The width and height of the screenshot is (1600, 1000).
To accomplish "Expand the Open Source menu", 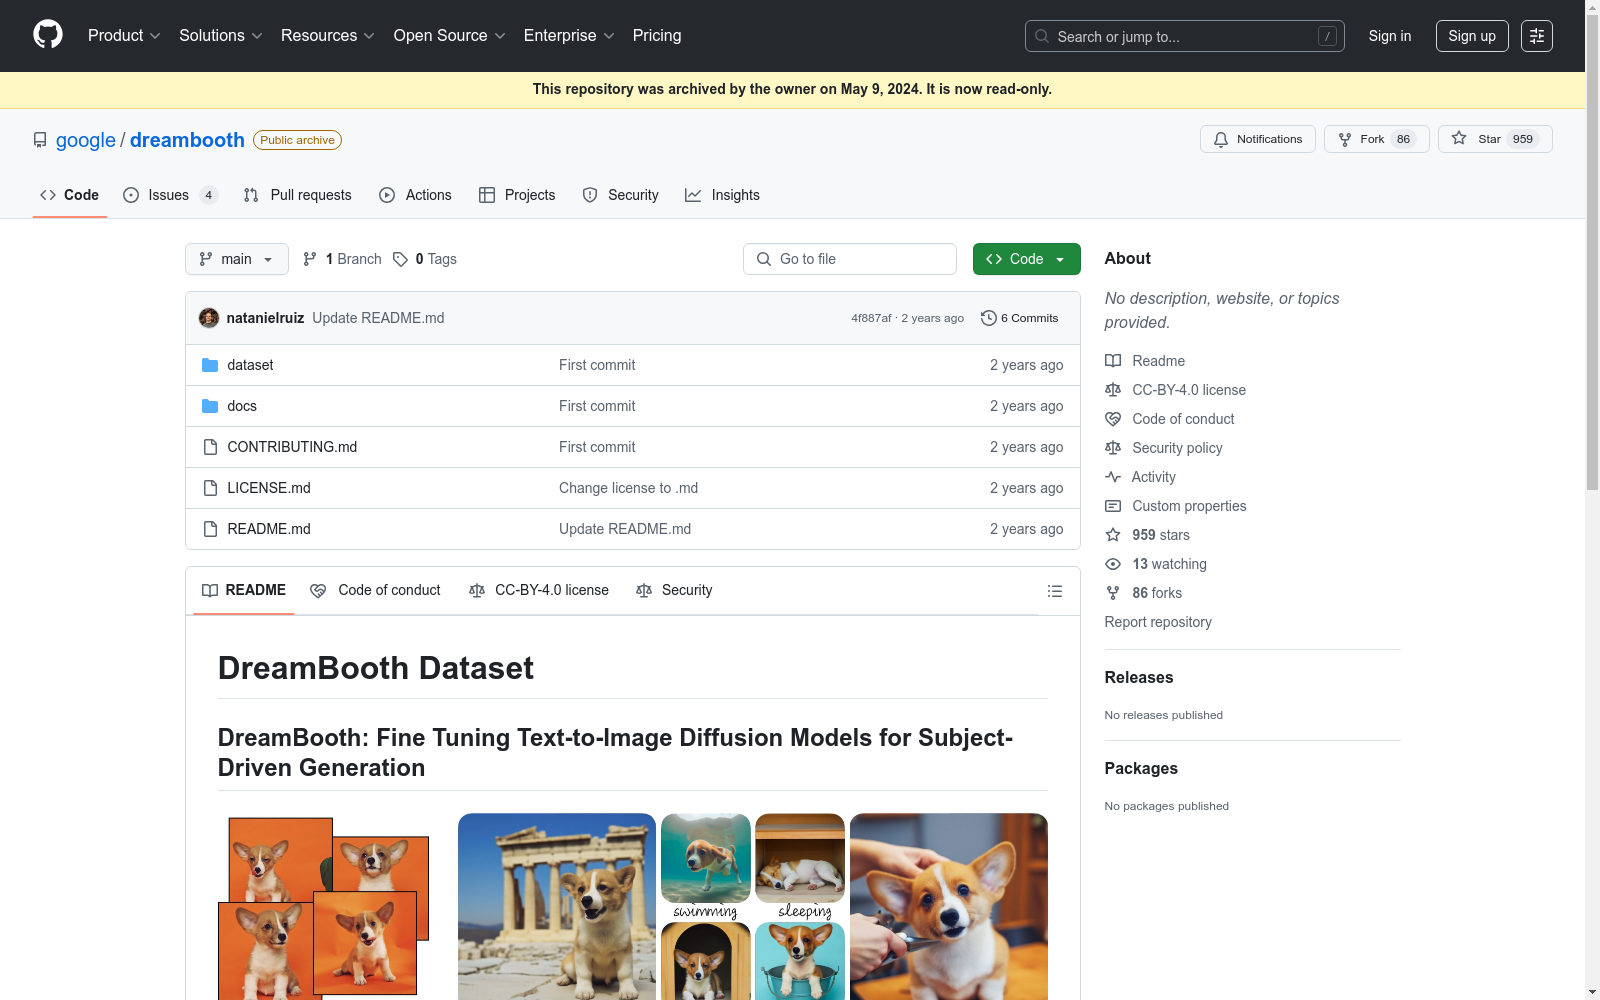I will point(450,35).
